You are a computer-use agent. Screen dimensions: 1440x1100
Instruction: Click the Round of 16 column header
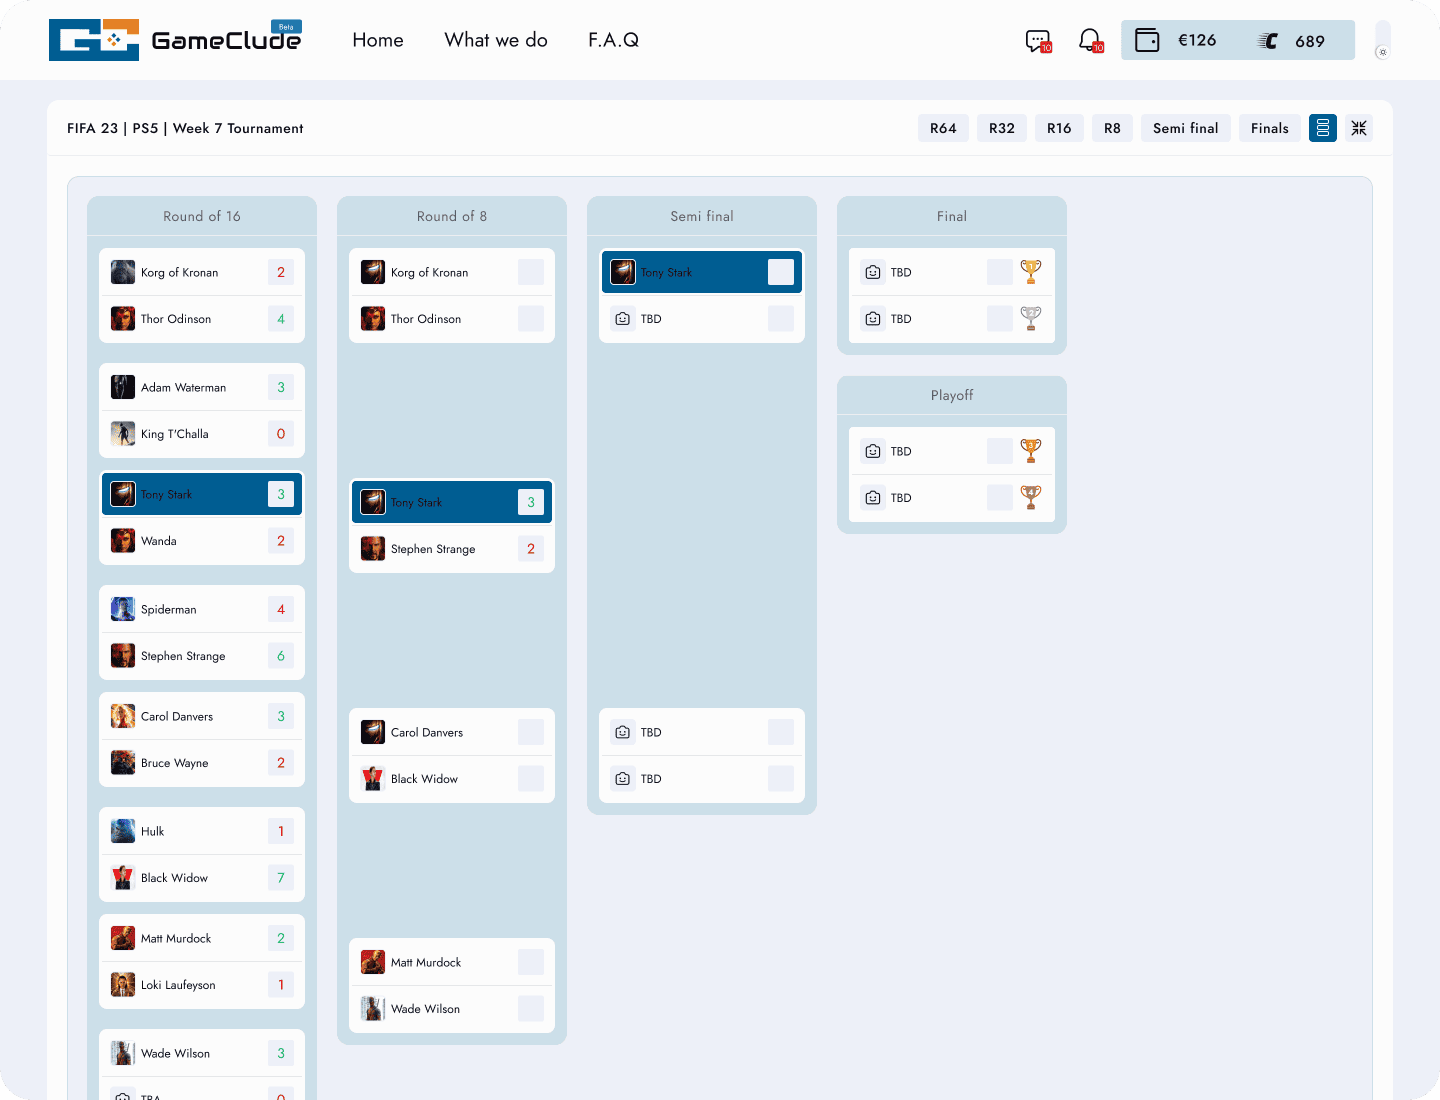tap(202, 216)
